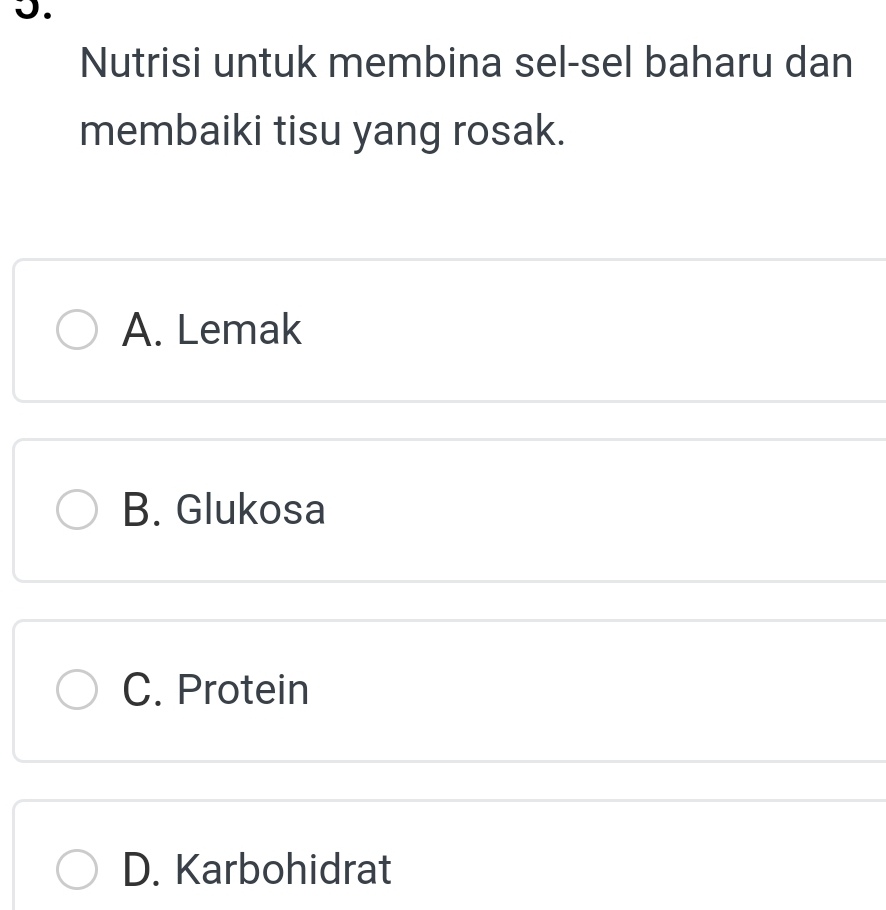886x910 pixels.
Task: Click the word Glukosa in option B
Action: [251, 510]
